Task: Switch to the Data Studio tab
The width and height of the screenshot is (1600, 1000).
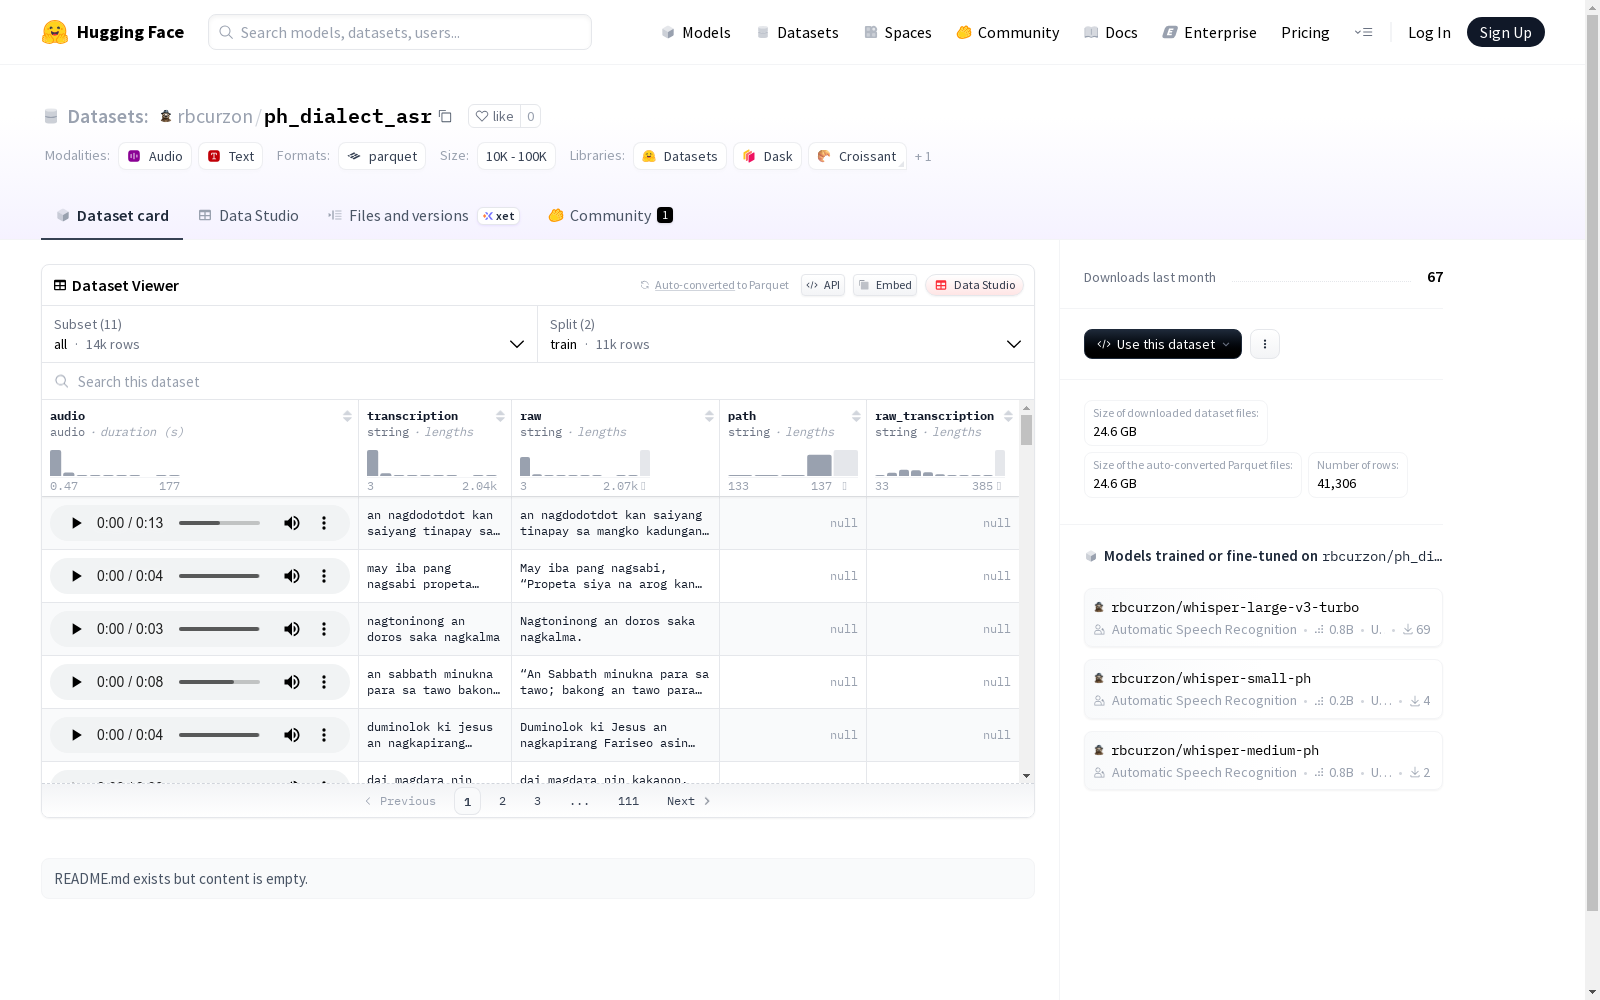Action: click(x=248, y=216)
